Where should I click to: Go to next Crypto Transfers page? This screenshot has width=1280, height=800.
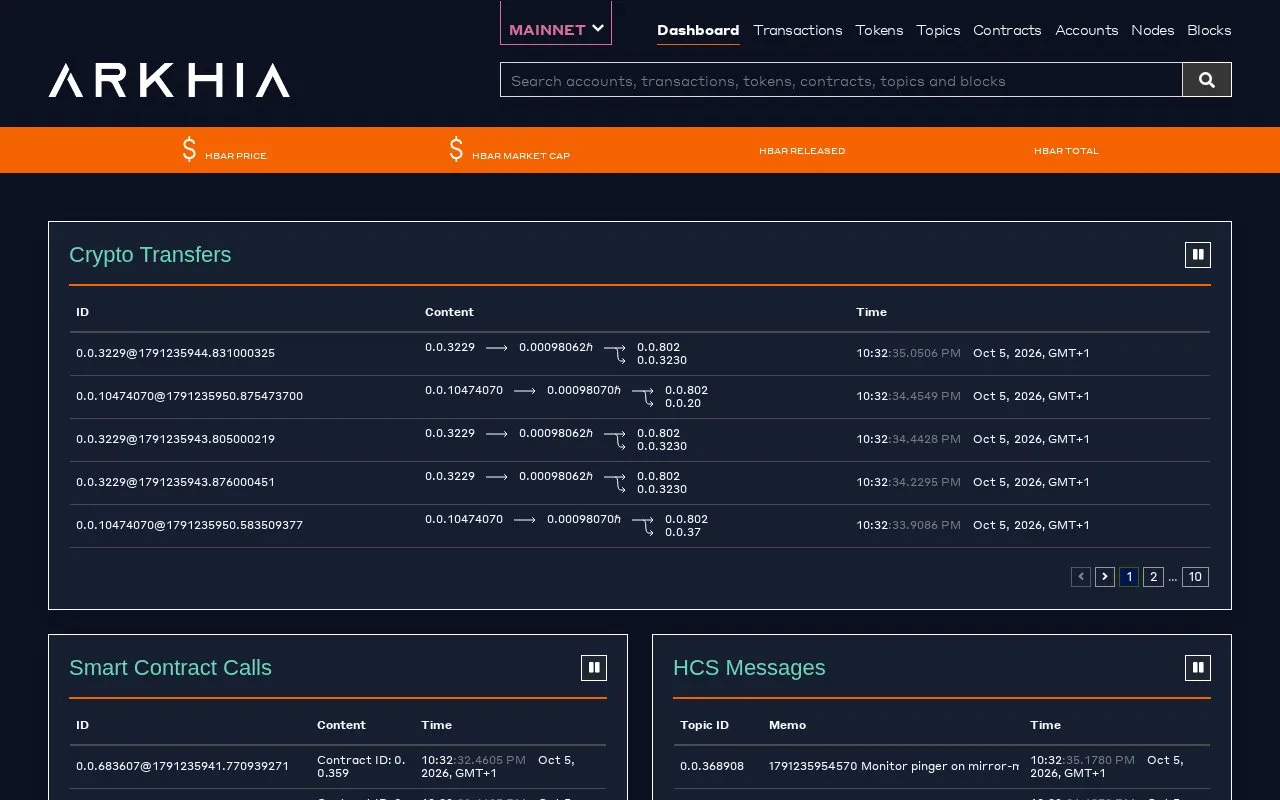click(1105, 577)
